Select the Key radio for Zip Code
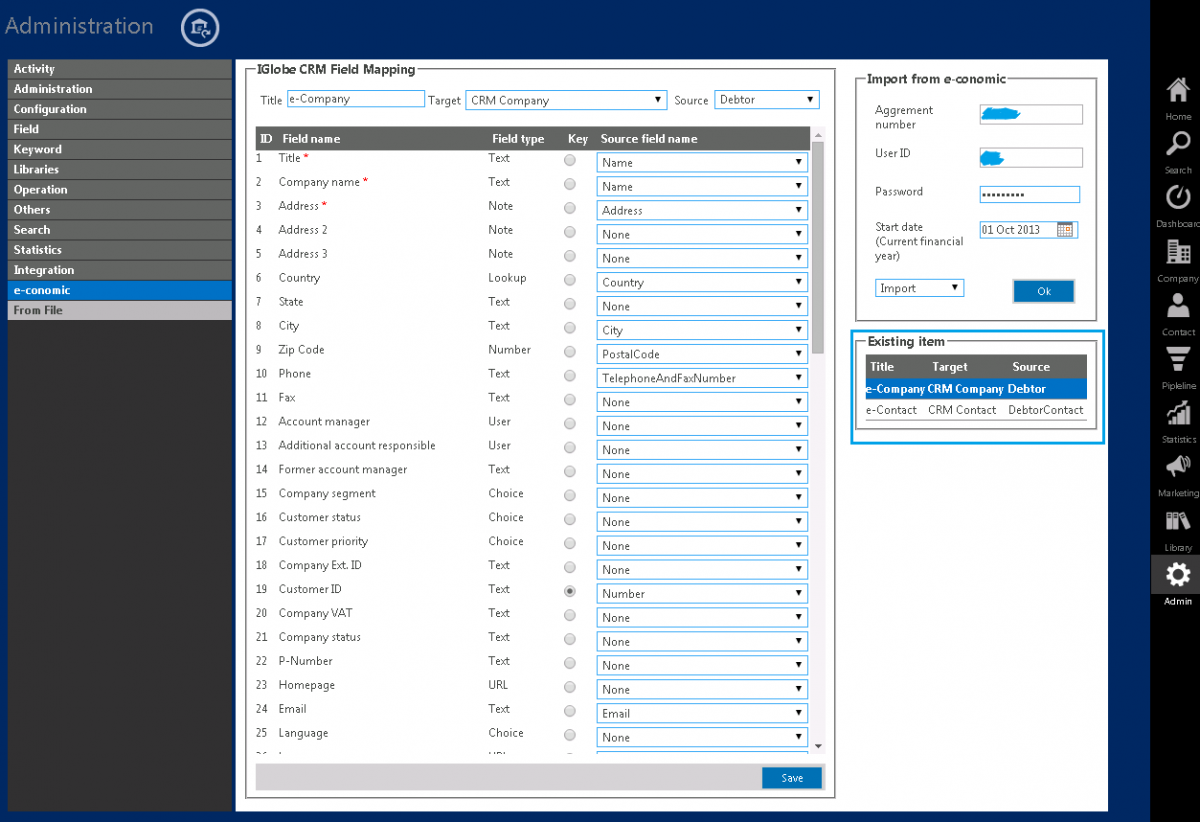Screen dimensions: 1200x822 click(x=570, y=352)
